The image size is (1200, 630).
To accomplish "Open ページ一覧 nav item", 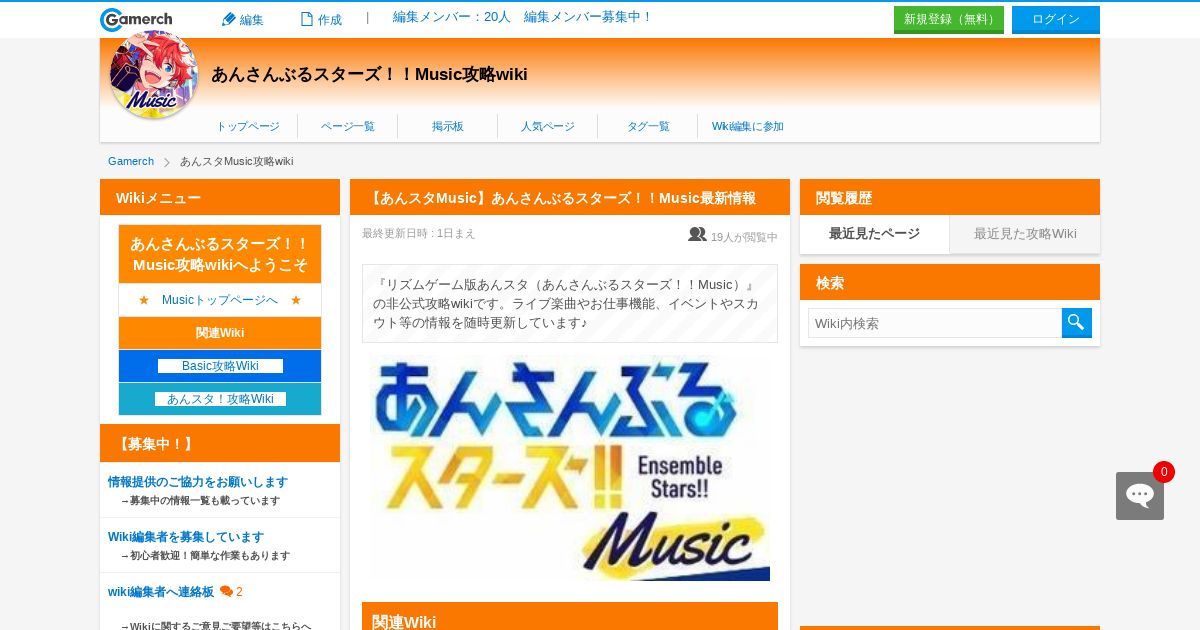I will tap(348, 126).
